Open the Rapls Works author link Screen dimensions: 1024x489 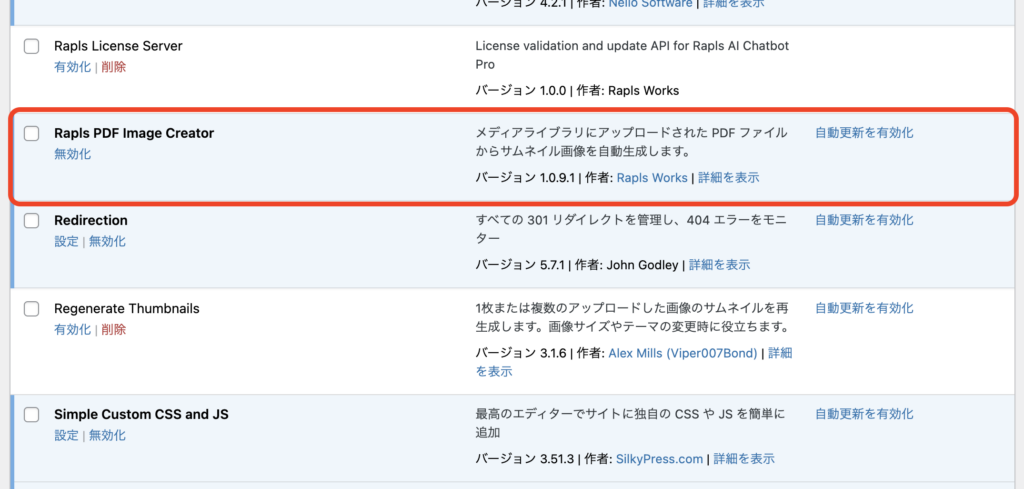pos(652,178)
